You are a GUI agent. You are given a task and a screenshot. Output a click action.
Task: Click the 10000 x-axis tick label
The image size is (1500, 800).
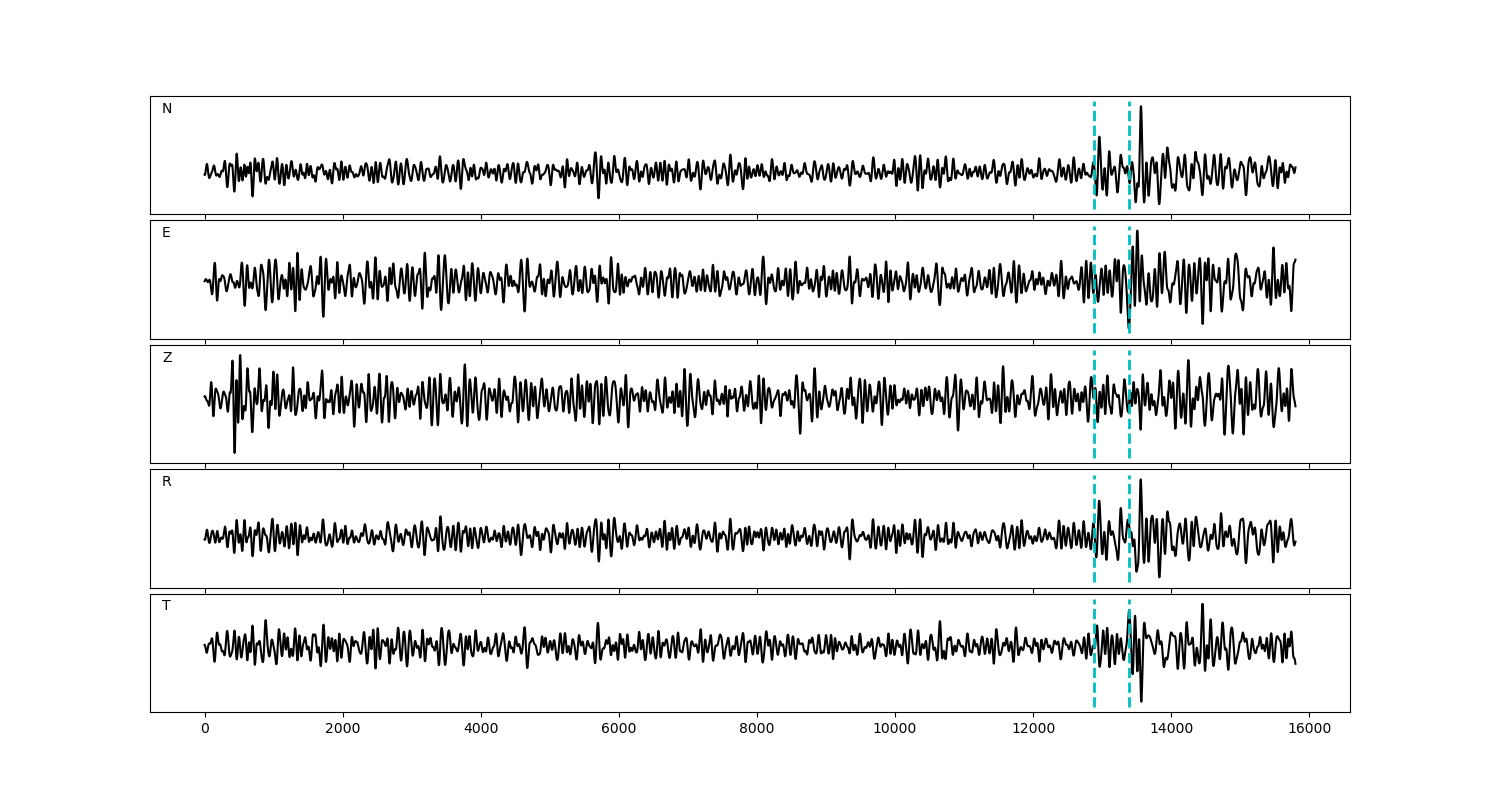coord(894,730)
